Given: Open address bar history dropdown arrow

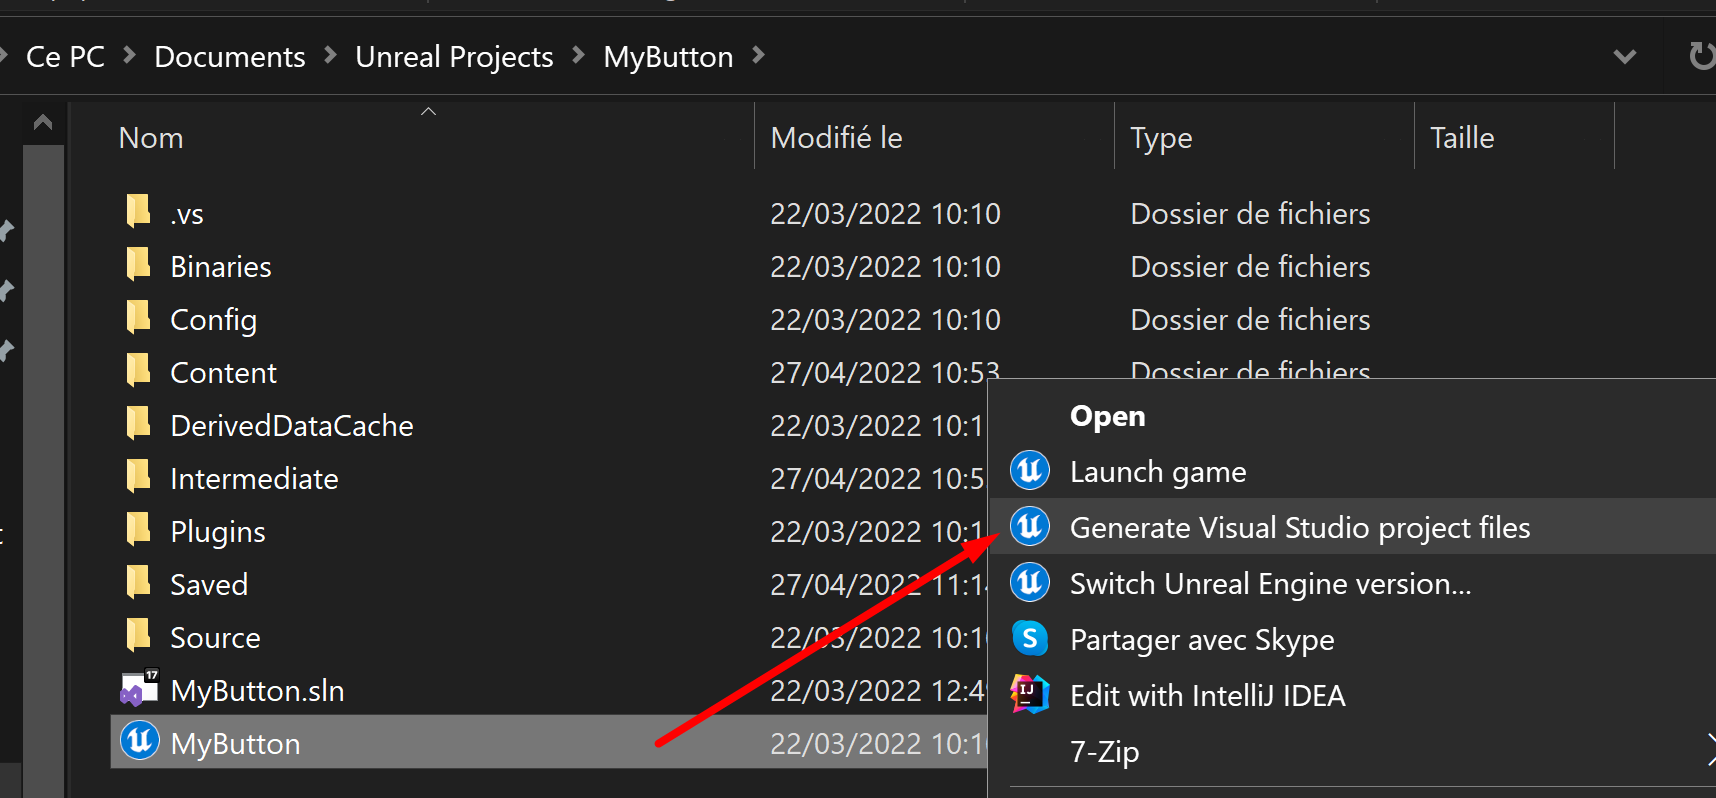Looking at the screenshot, I should click(1625, 57).
